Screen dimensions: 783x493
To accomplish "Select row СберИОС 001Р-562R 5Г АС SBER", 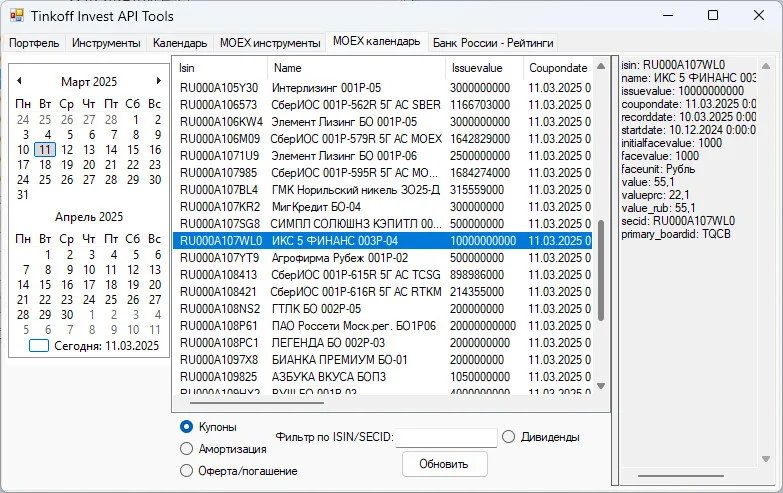I will click(x=383, y=105).
